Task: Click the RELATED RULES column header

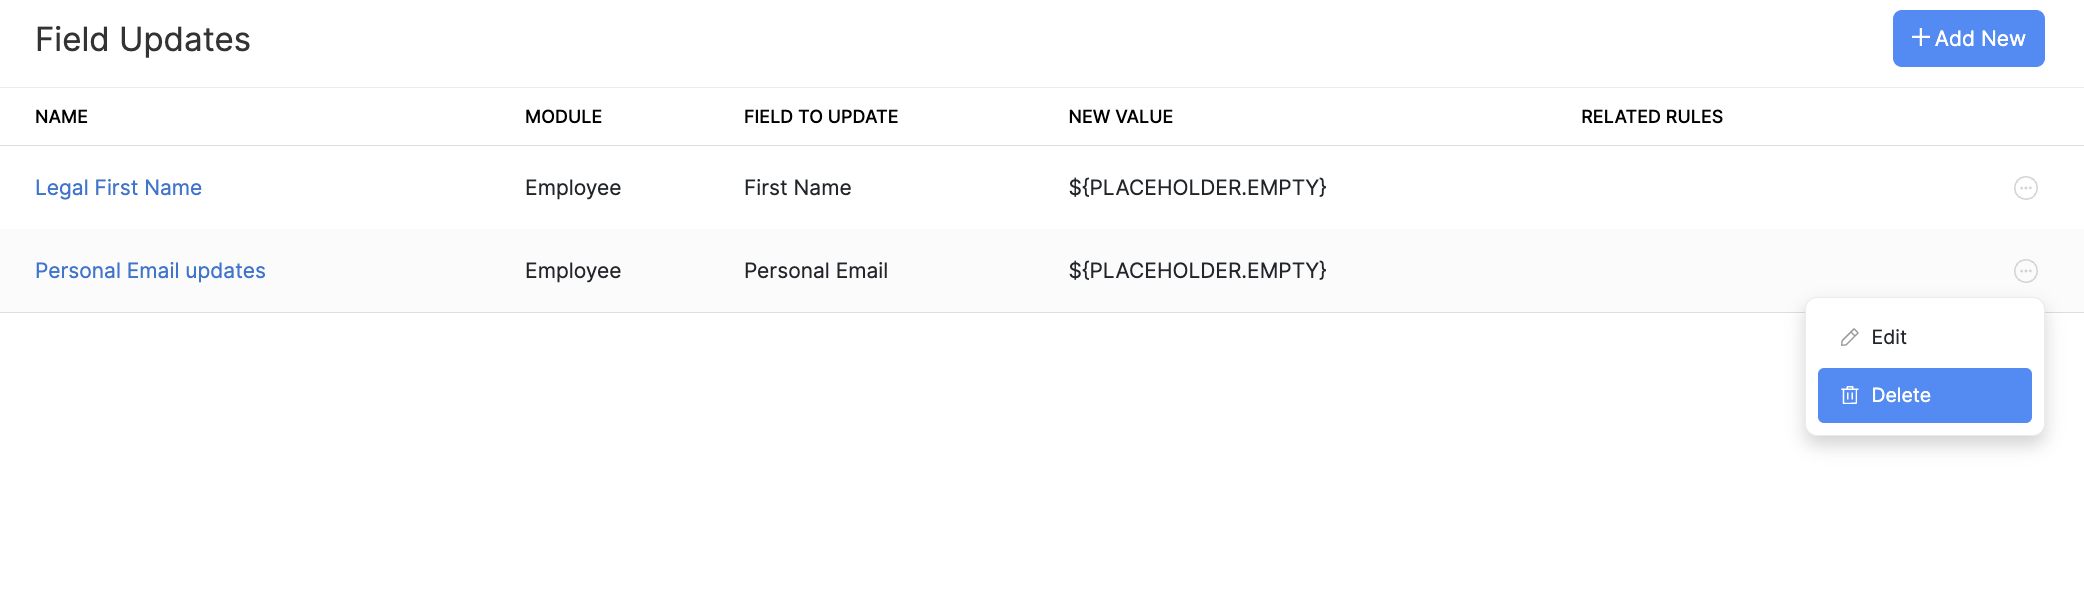Action: (x=1651, y=117)
